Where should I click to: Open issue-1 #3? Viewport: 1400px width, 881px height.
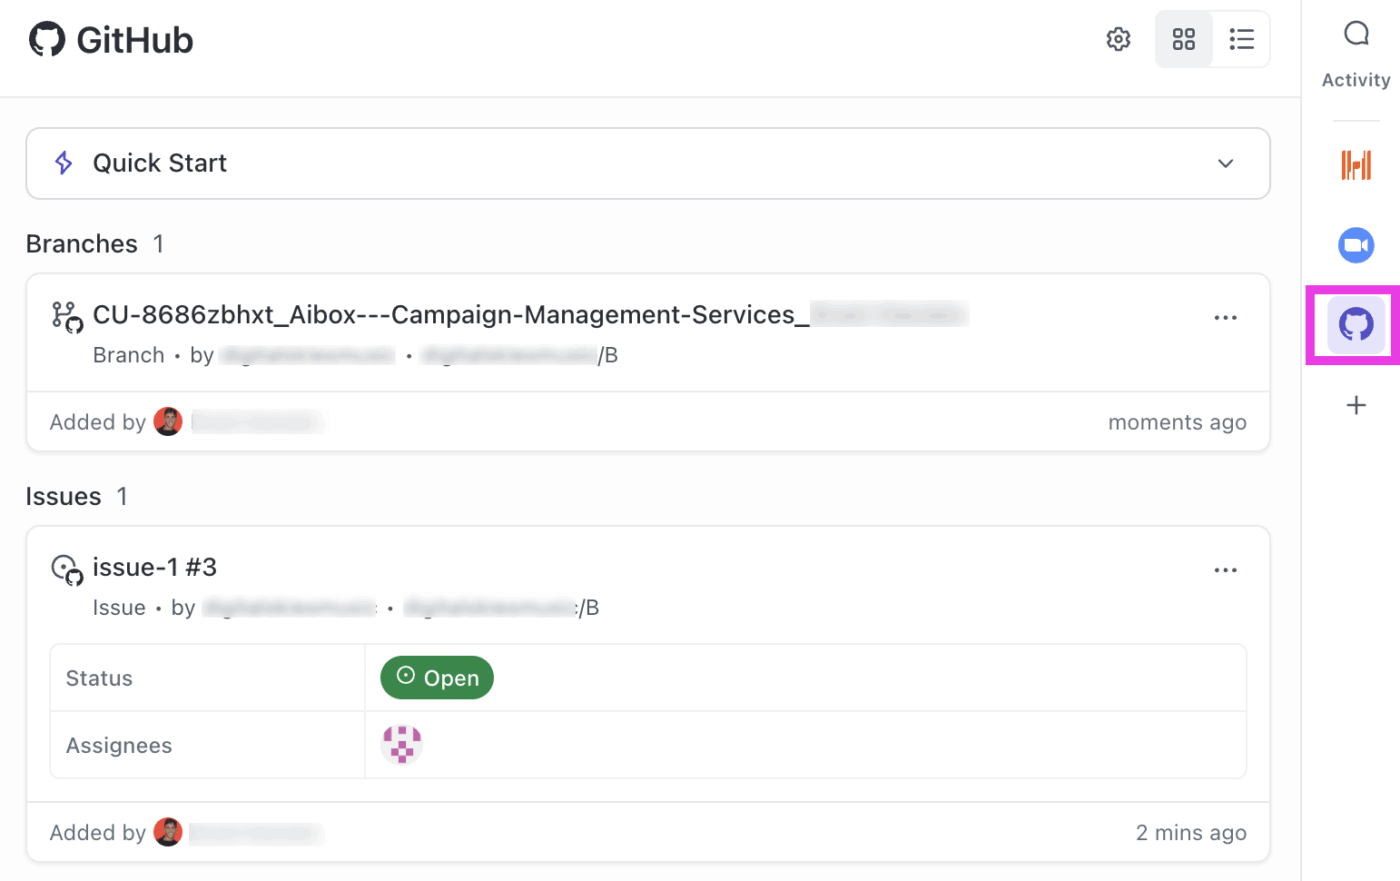[154, 567]
